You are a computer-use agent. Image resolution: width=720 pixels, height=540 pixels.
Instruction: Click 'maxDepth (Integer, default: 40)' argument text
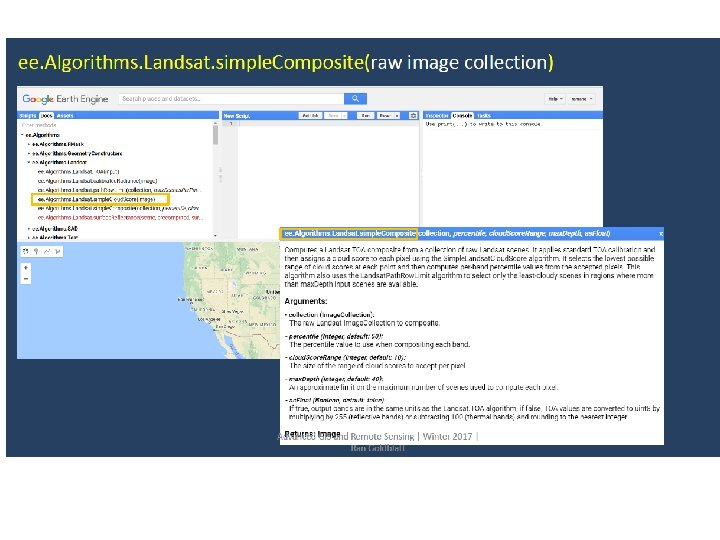[x=336, y=379]
